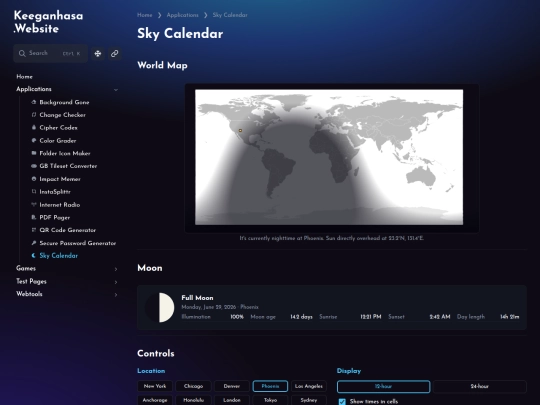
Task: Open Folder Icon Maker in the sidebar
Action: click(65, 153)
